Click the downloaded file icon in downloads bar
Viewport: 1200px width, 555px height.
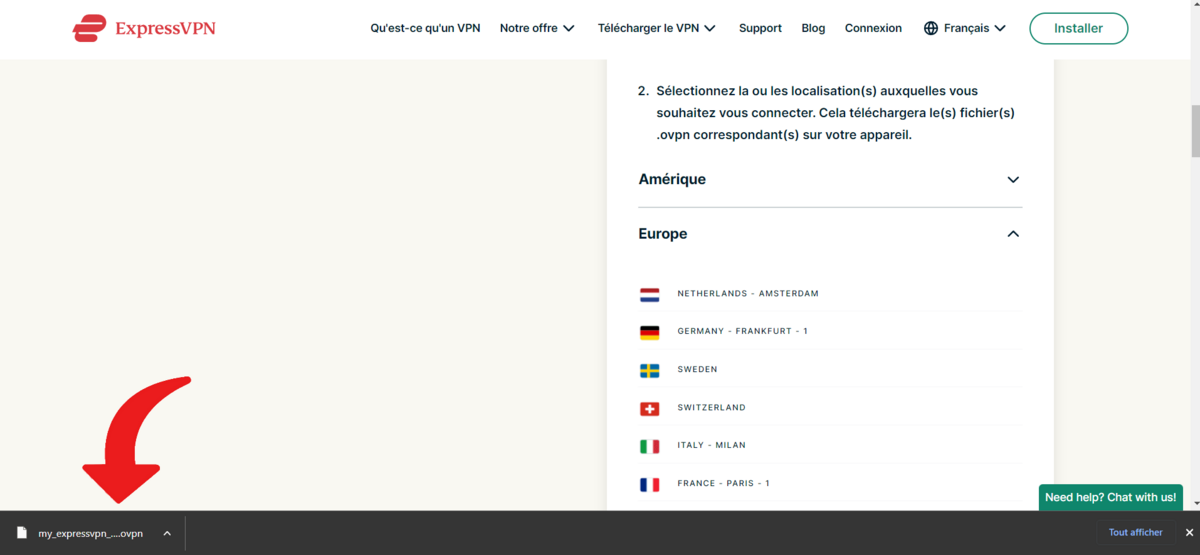pos(21,533)
